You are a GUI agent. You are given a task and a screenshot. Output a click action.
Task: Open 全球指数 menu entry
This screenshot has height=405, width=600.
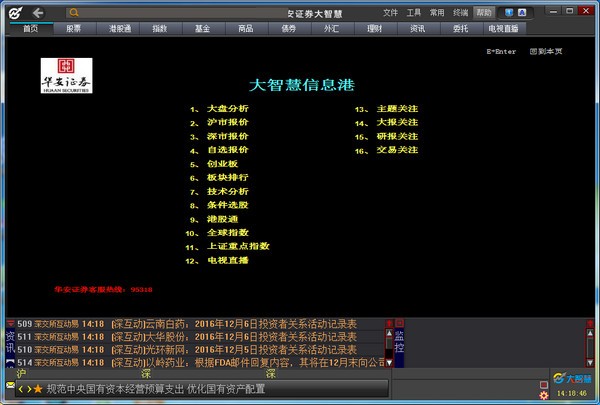point(228,233)
